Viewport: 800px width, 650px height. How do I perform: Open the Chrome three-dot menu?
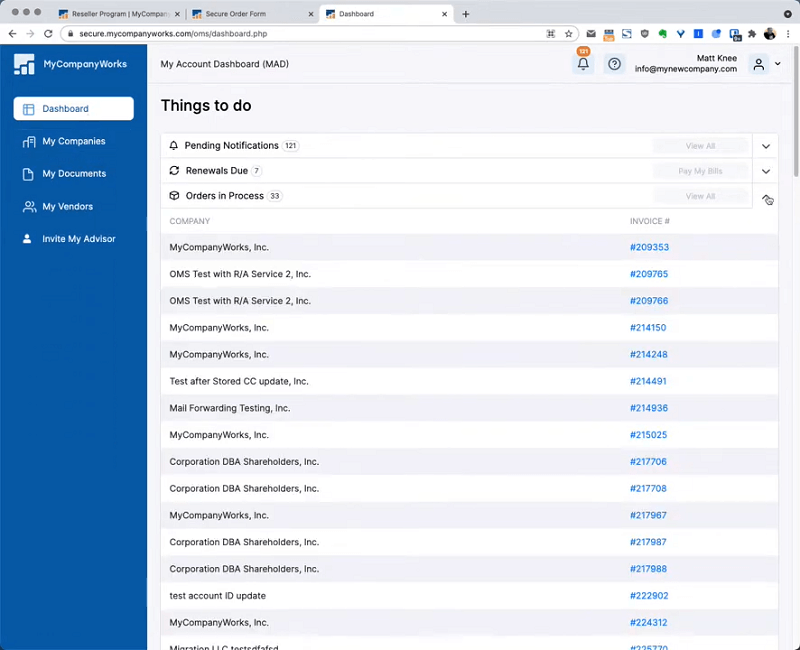point(788,33)
